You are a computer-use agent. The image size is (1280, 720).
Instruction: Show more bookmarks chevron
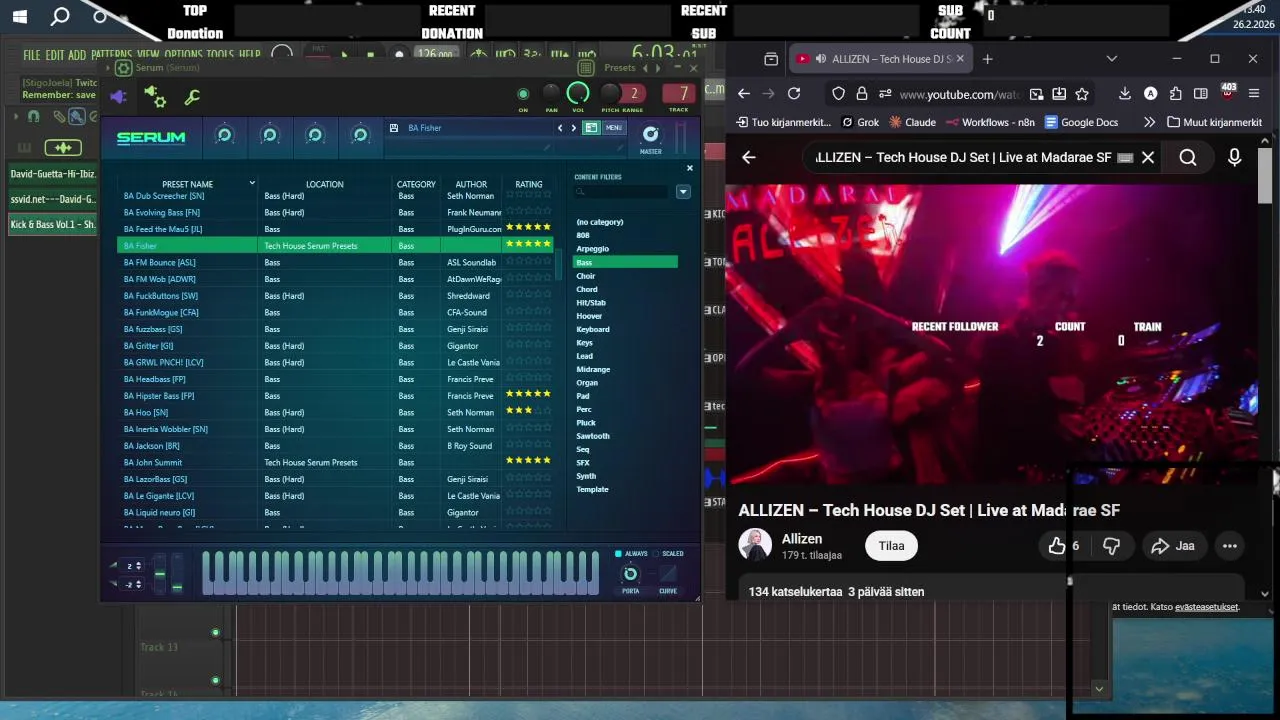coord(1148,122)
